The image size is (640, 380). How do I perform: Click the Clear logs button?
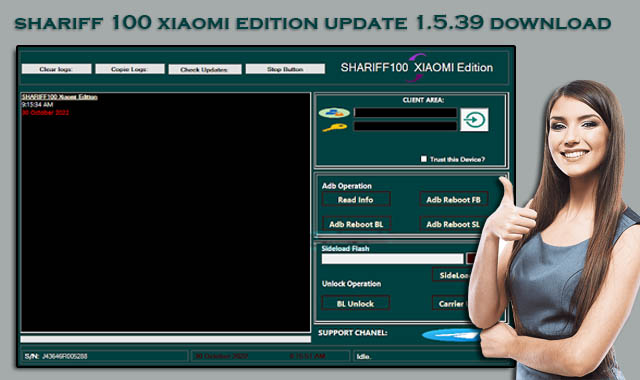pos(56,69)
